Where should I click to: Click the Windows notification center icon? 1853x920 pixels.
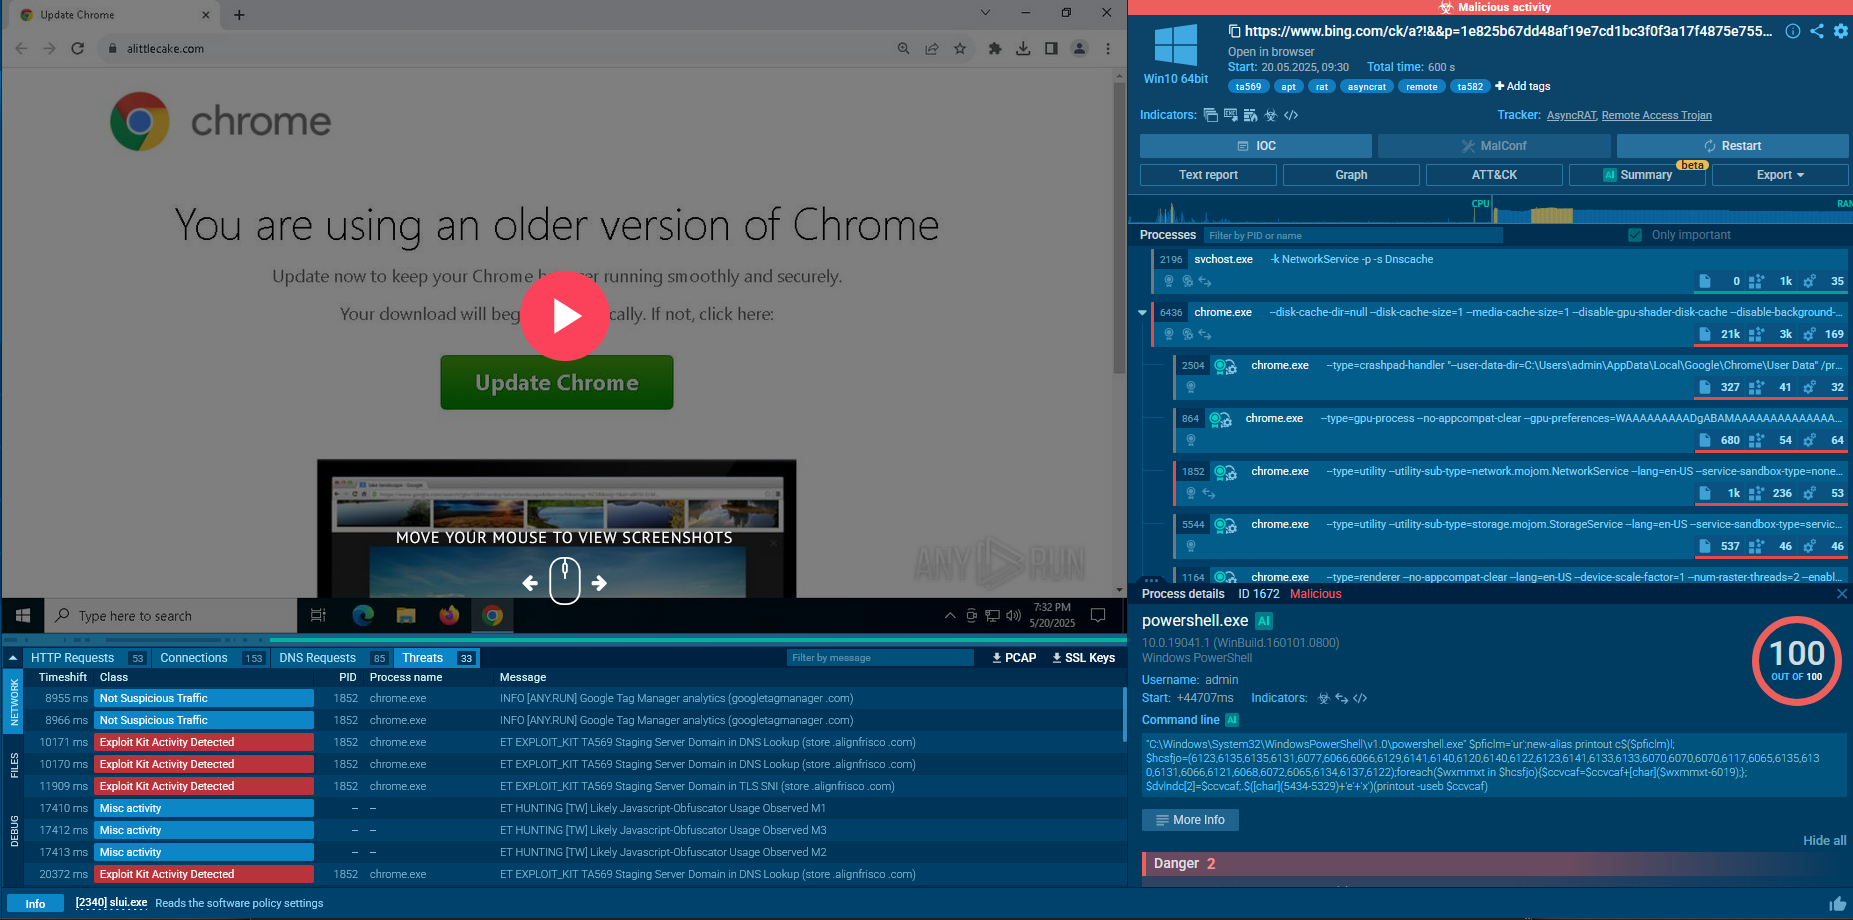(1098, 615)
